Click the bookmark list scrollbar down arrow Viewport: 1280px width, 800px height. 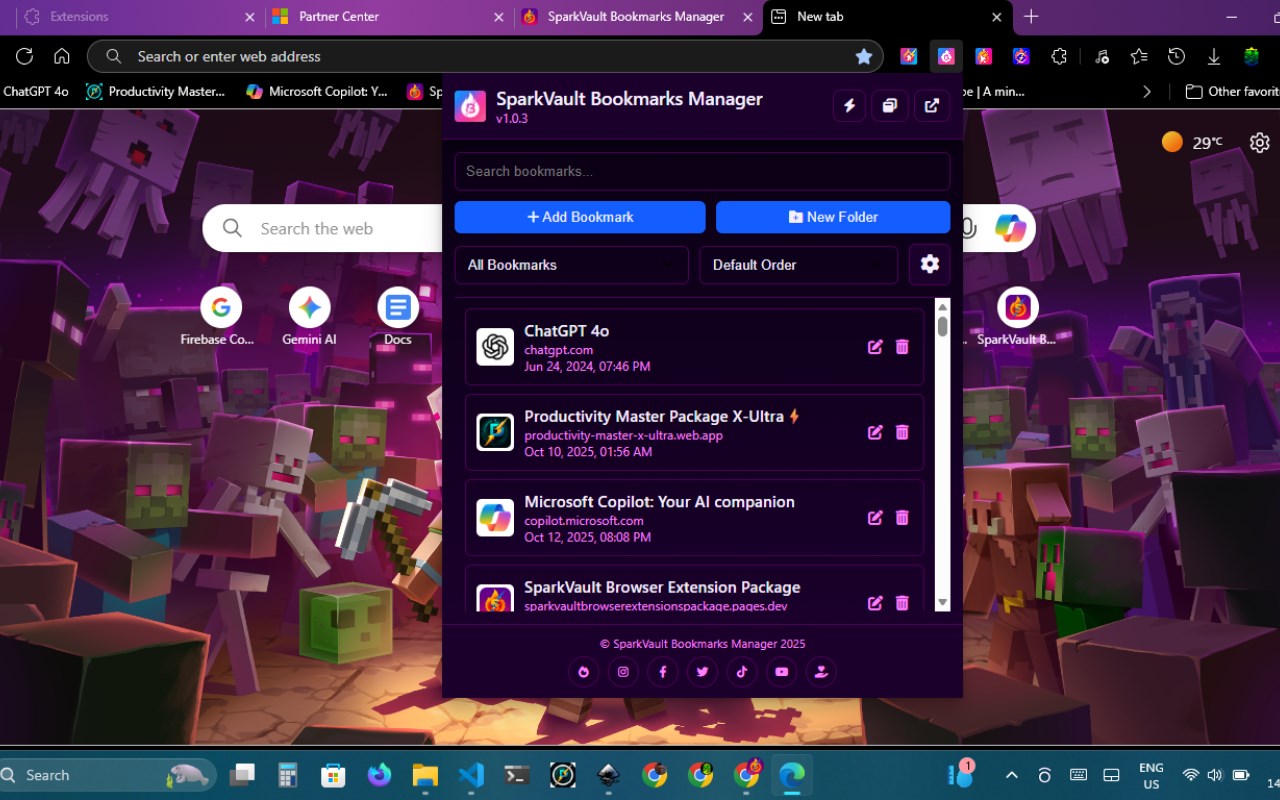tap(942, 603)
